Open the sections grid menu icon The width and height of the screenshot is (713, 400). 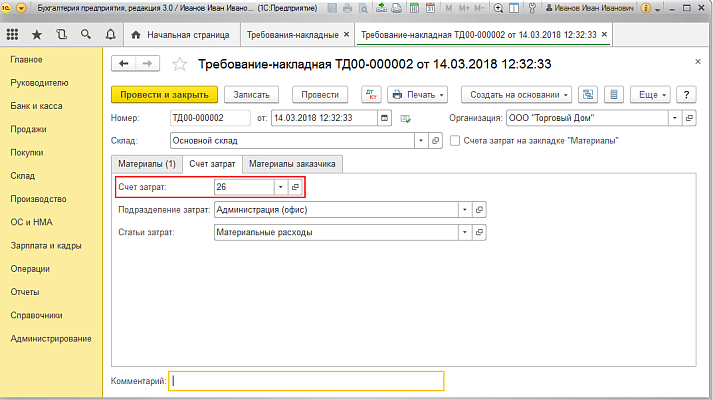(13, 35)
